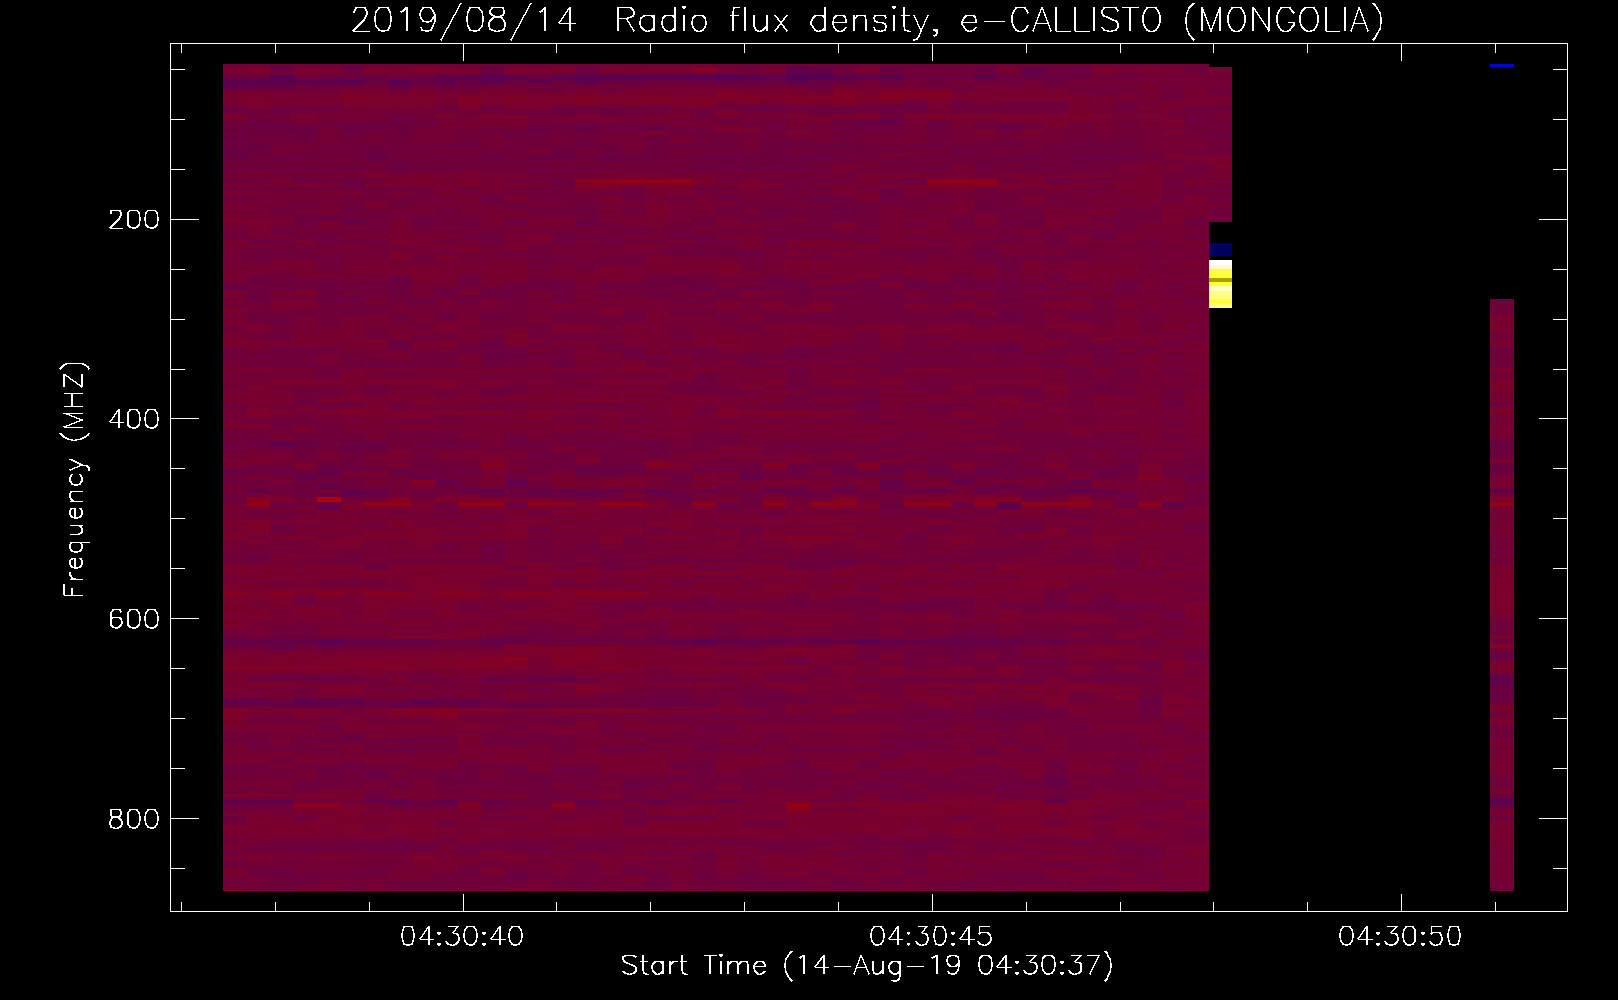Image resolution: width=1618 pixels, height=1000 pixels.
Task: Click the 'e-CALLISTO (MONGOLIA)' title text
Action: (1171, 20)
